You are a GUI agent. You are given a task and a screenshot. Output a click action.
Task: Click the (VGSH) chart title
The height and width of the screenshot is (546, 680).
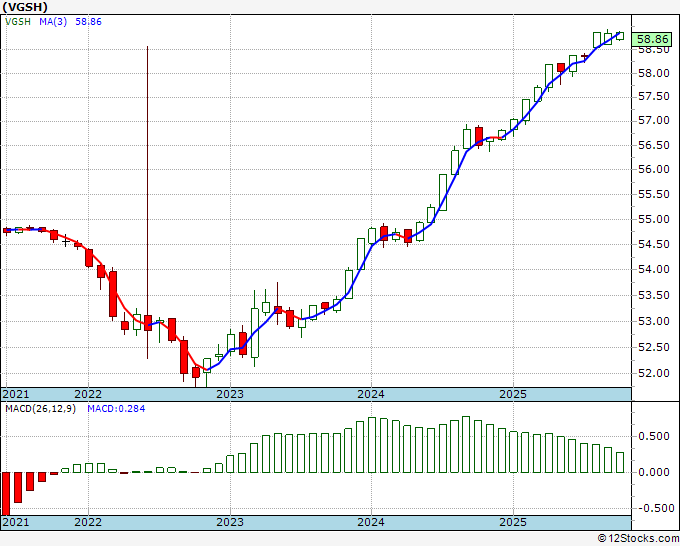click(24, 7)
